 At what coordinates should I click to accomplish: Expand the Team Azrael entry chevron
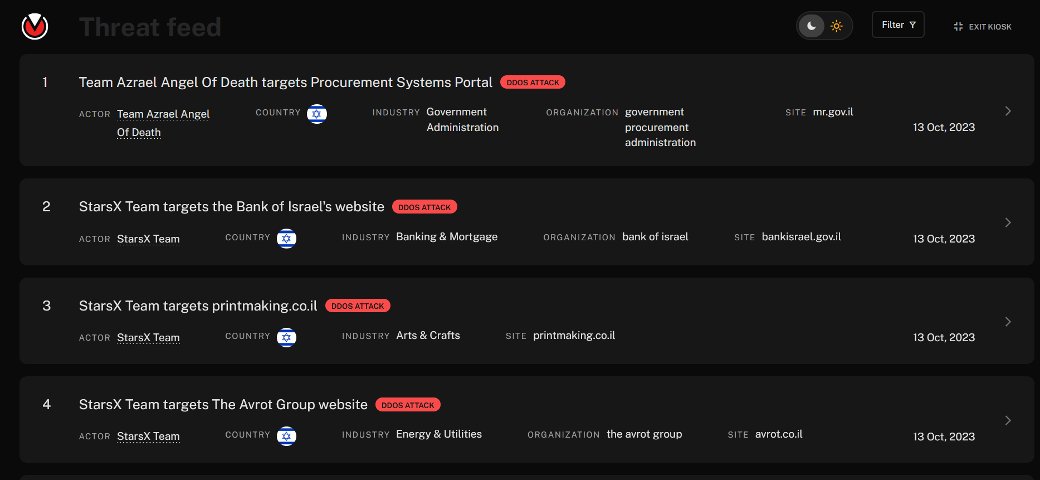pyautogui.click(x=1008, y=111)
